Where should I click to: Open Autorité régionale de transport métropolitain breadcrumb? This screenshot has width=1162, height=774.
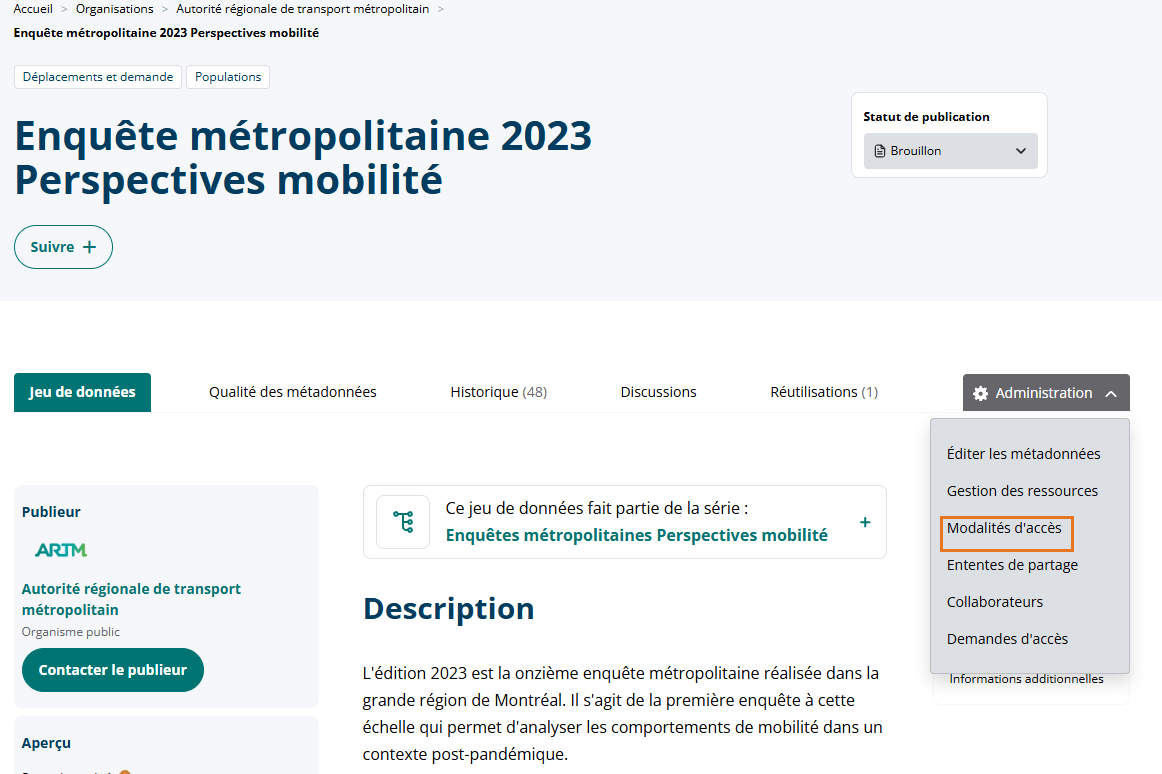pyautogui.click(x=302, y=9)
